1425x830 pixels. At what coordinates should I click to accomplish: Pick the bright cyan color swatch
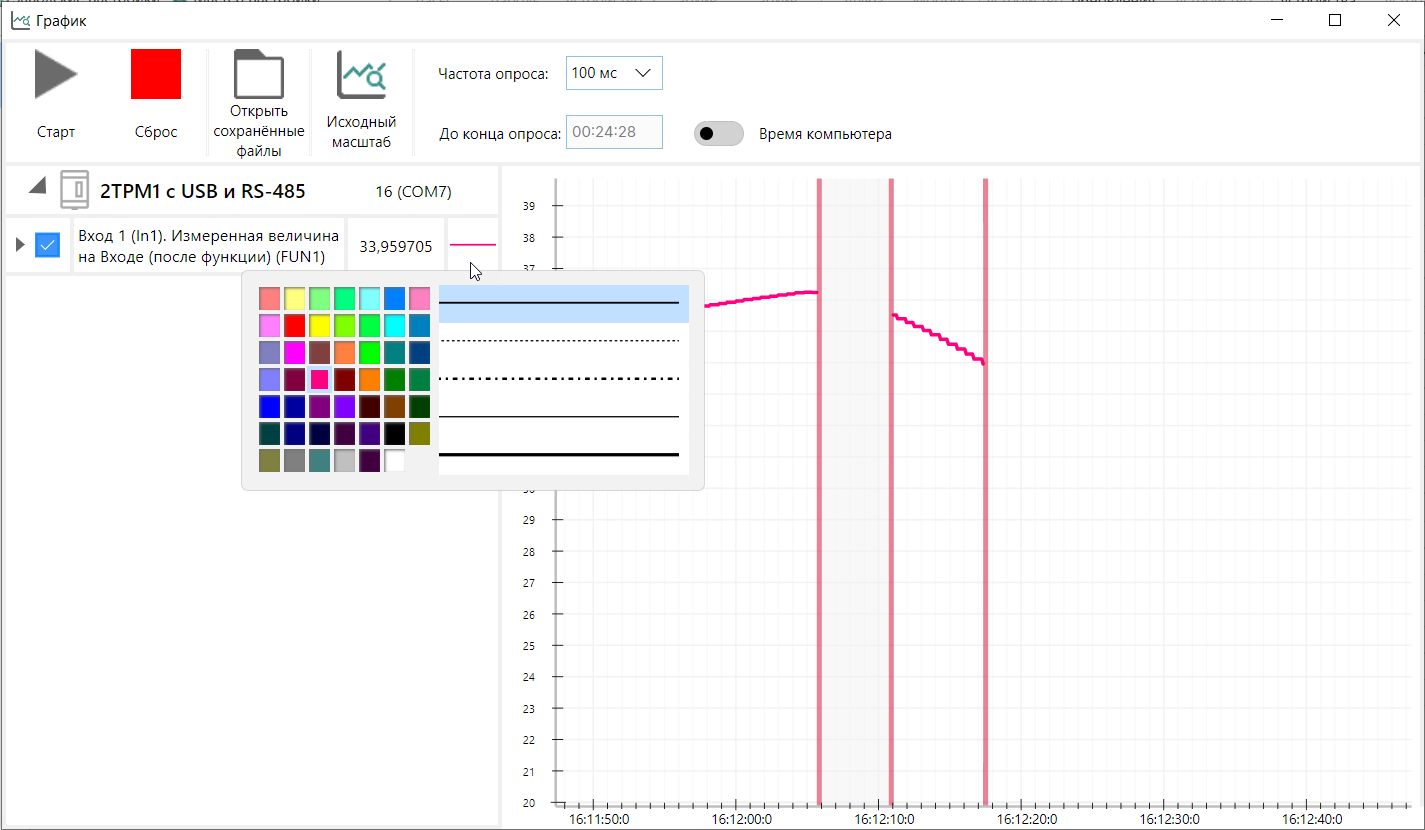pos(394,325)
